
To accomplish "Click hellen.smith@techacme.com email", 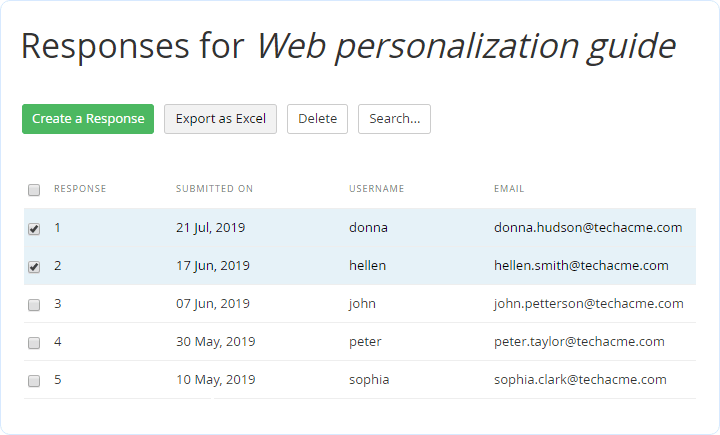I will [581, 266].
